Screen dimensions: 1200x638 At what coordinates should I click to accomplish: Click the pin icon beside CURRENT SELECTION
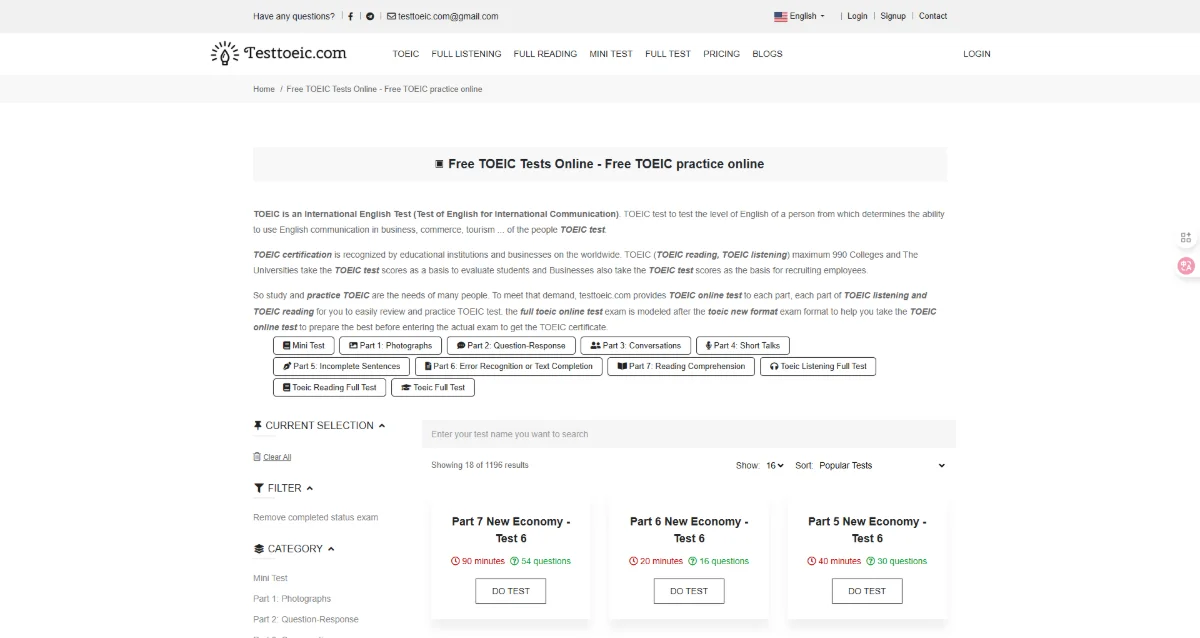pos(257,424)
